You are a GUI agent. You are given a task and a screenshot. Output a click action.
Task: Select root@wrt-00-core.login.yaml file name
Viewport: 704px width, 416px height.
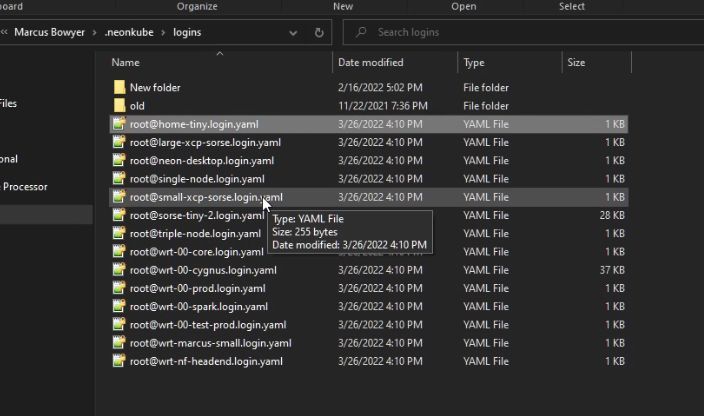point(197,252)
